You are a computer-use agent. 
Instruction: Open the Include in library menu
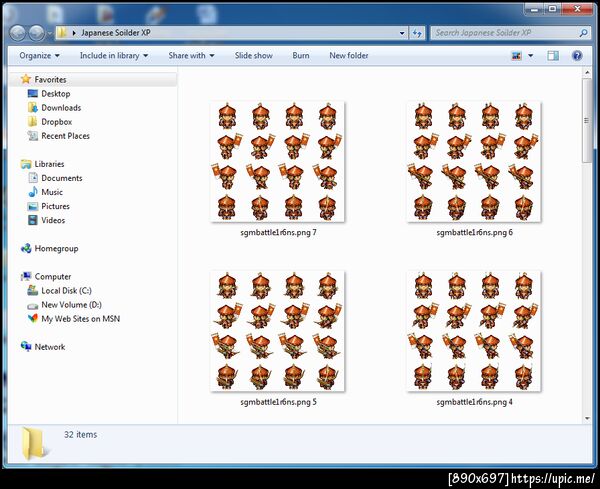(x=114, y=55)
